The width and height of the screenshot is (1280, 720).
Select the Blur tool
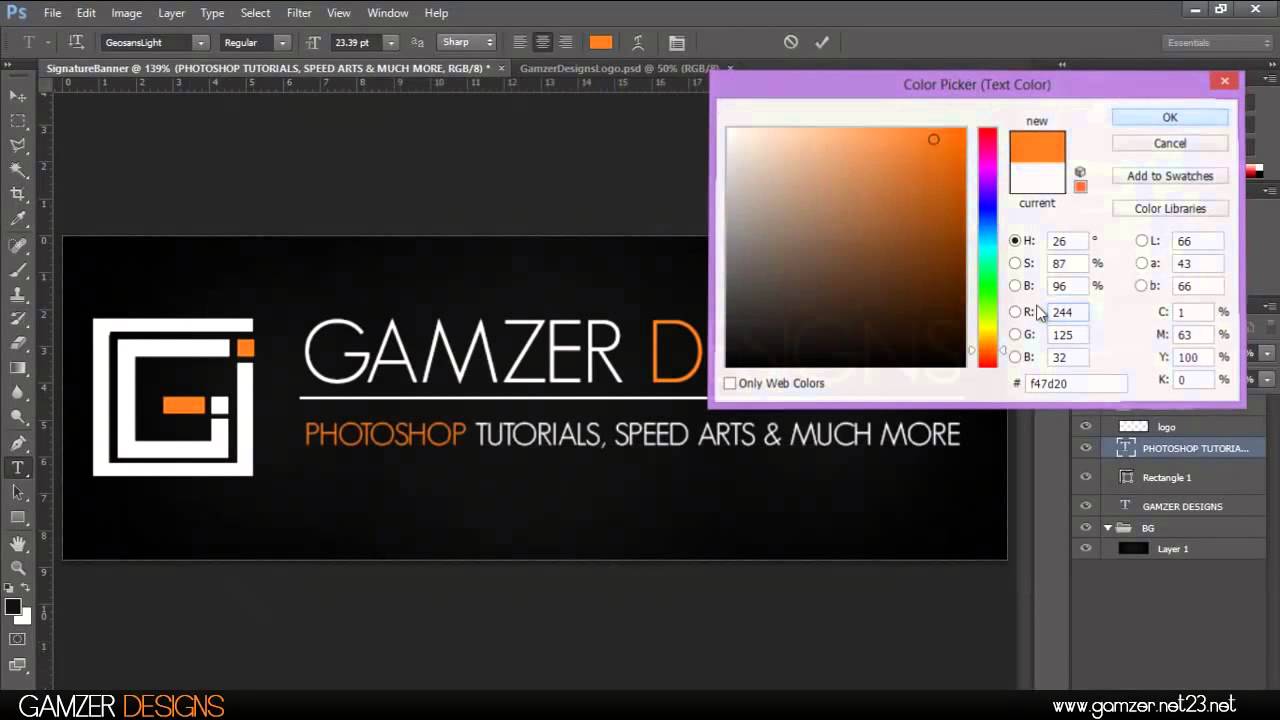[x=18, y=392]
